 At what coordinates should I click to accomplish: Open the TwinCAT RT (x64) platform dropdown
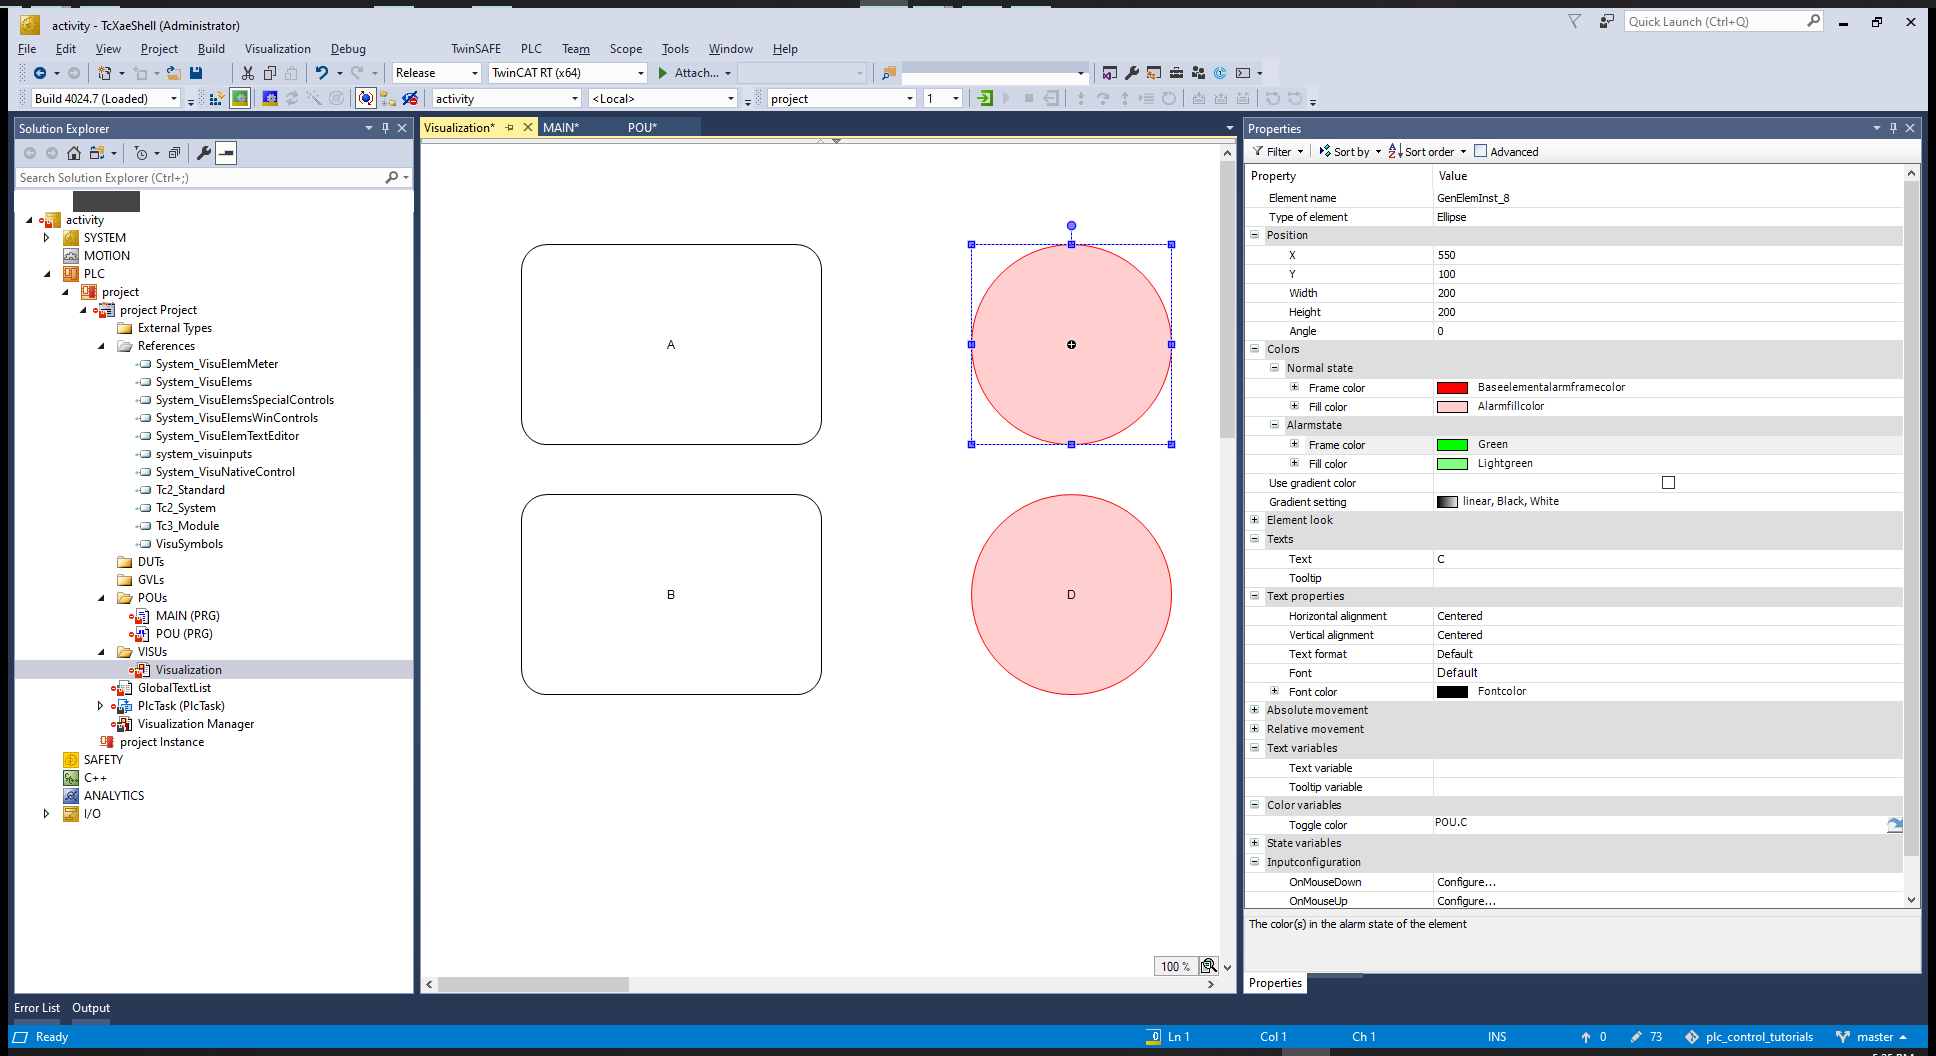pyautogui.click(x=640, y=73)
